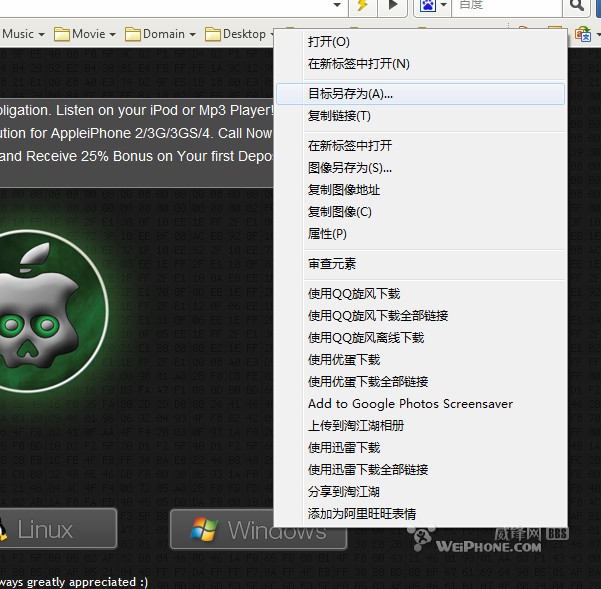Select Add to Google Photos Screensaver

[410, 404]
